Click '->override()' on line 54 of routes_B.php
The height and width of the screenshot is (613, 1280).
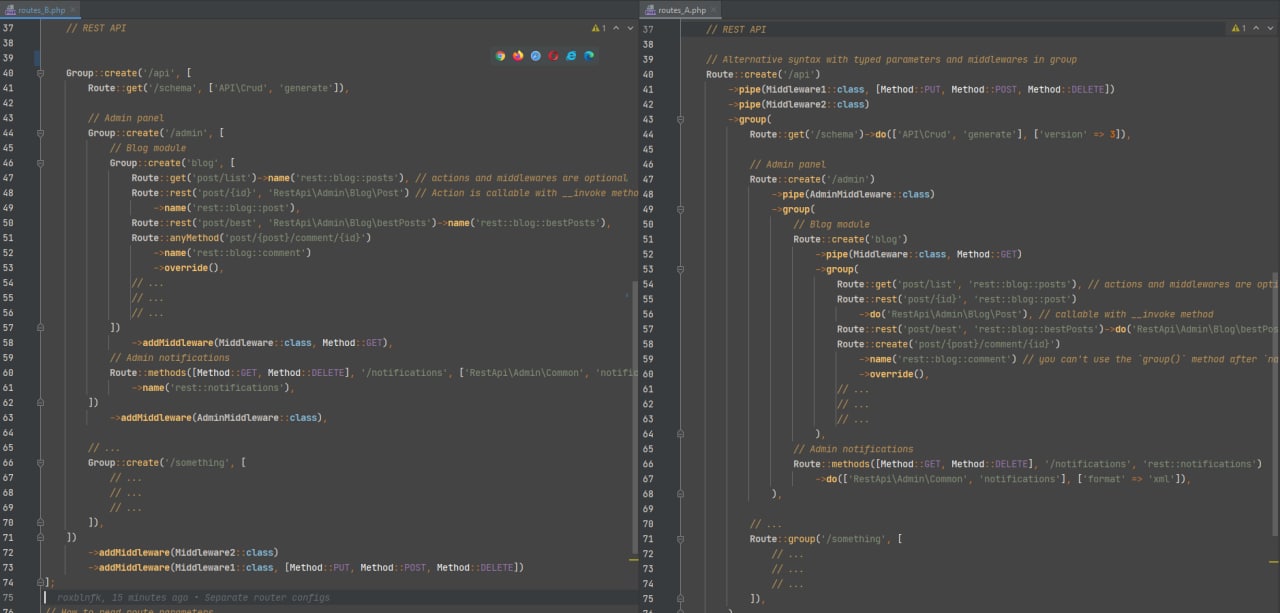pos(188,268)
